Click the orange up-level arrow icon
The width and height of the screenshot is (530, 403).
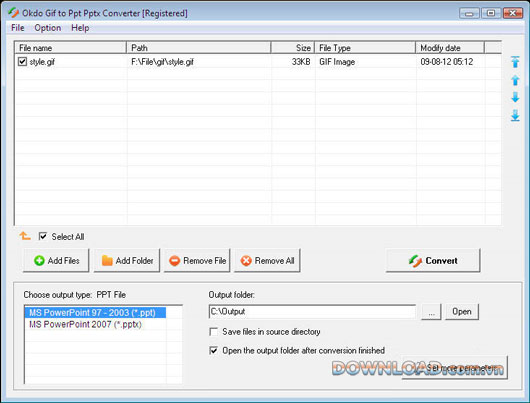[x=25, y=236]
